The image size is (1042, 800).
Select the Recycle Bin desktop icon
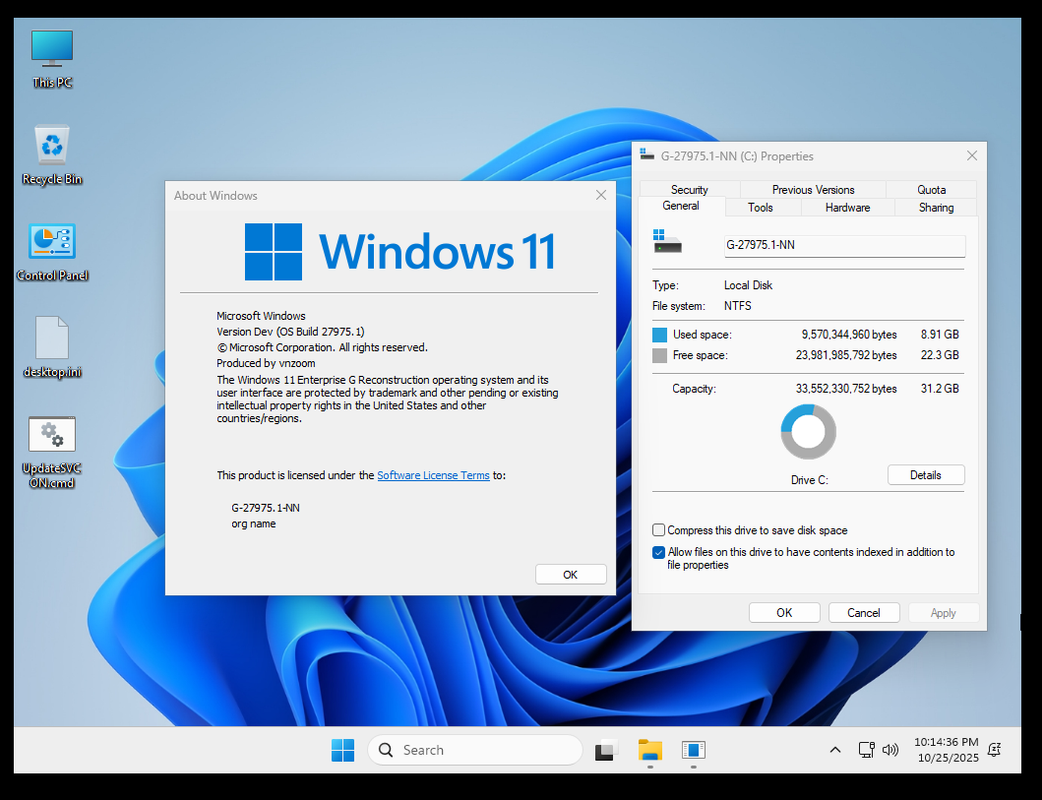click(x=52, y=155)
